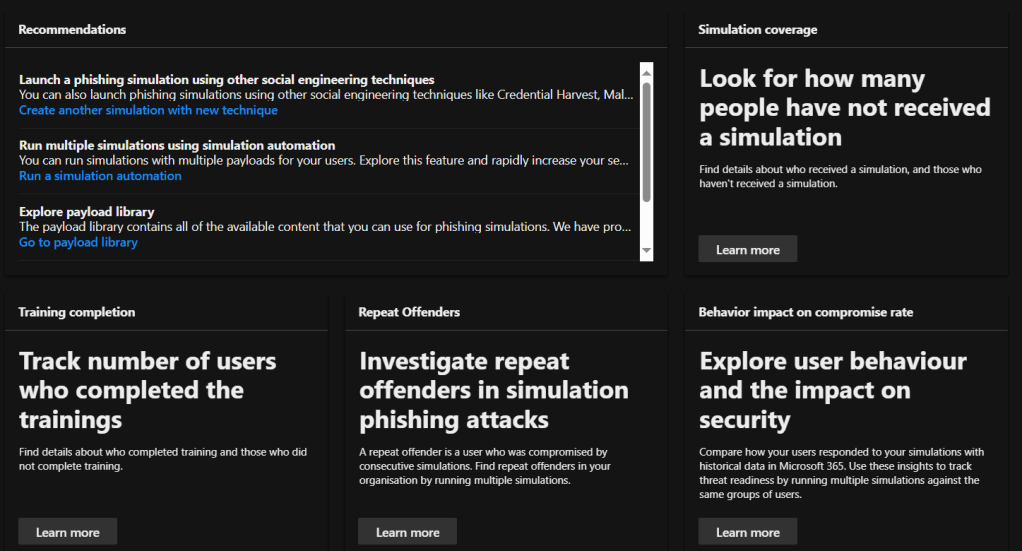Select the Recommendations card header
The width and height of the screenshot is (1022, 551).
[72, 30]
